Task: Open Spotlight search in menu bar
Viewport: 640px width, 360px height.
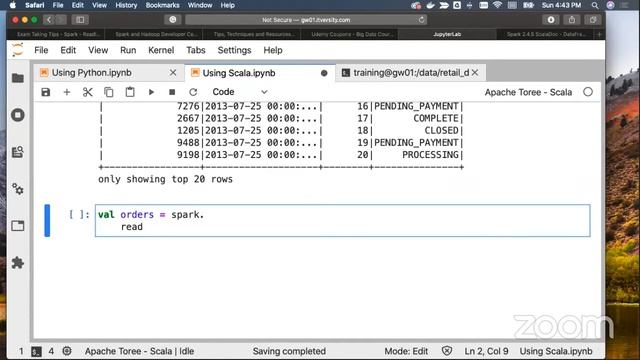Action: [x=595, y=5]
